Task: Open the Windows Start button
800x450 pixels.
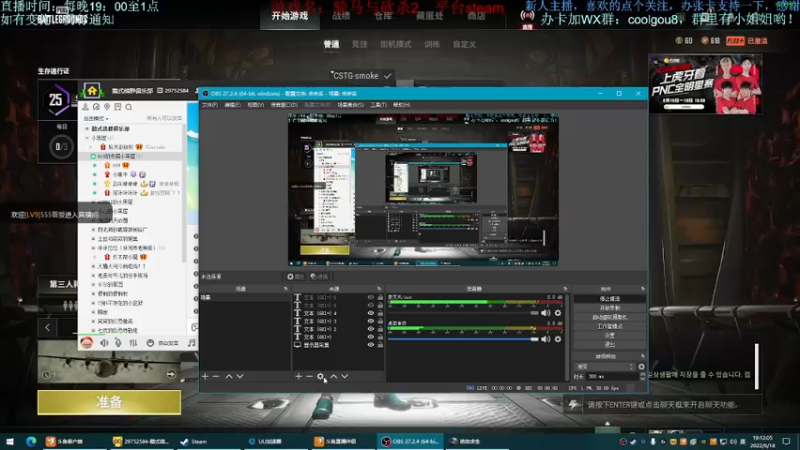Action: 10,441
